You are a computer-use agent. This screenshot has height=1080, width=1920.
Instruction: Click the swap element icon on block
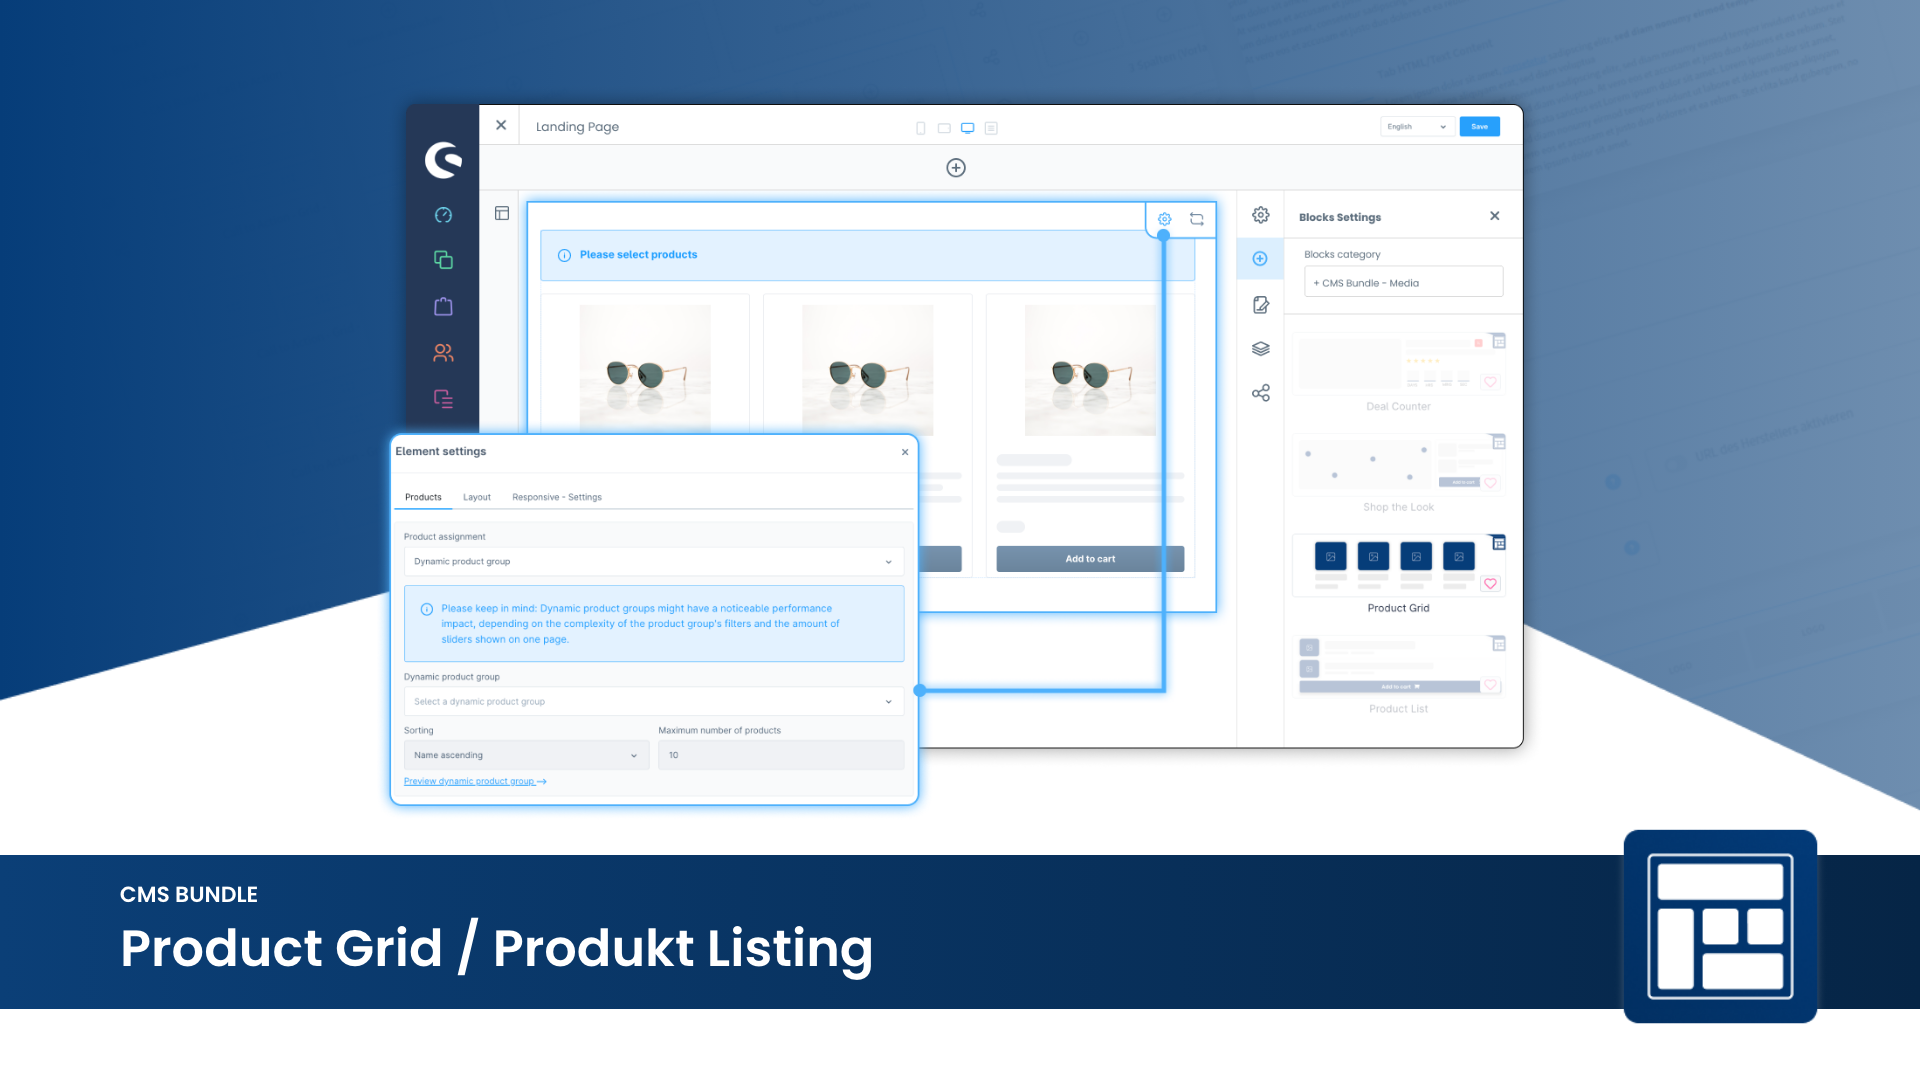pyautogui.click(x=1197, y=219)
